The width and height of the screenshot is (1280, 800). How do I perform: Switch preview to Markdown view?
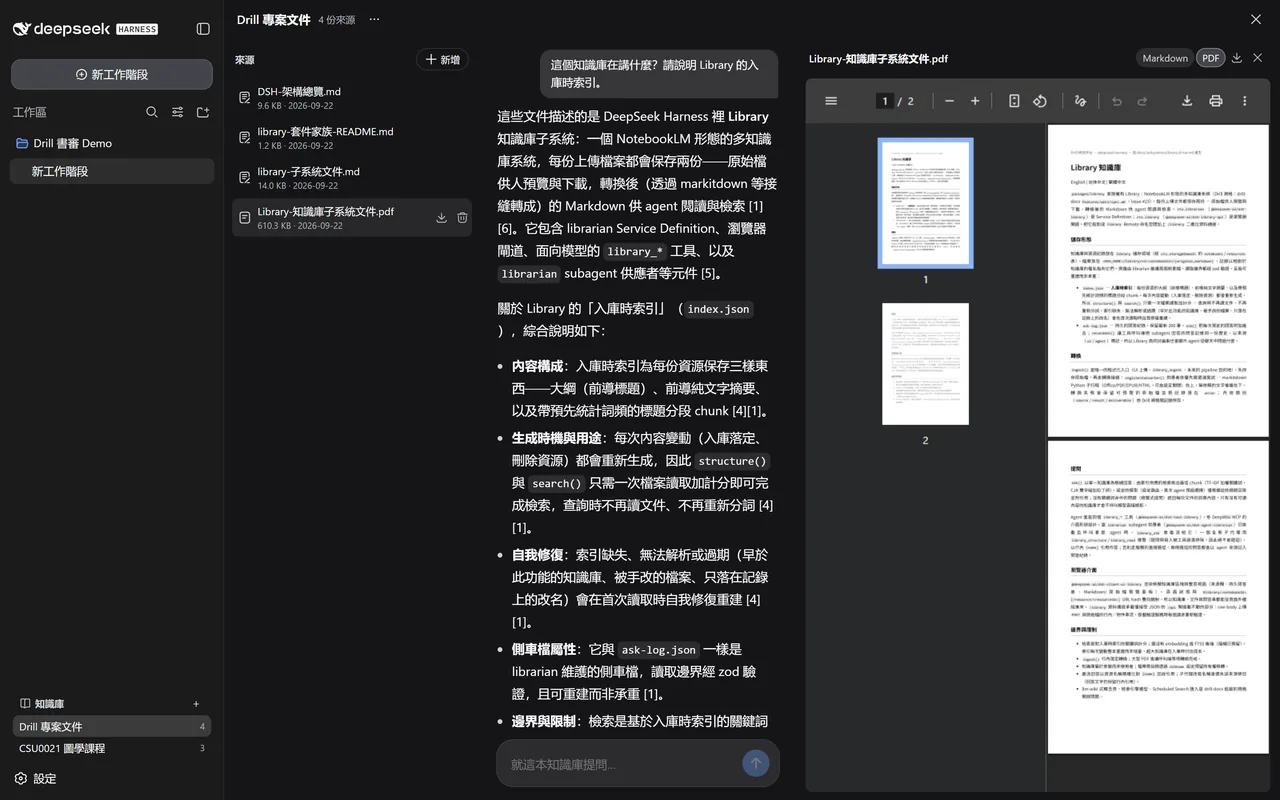click(1165, 58)
